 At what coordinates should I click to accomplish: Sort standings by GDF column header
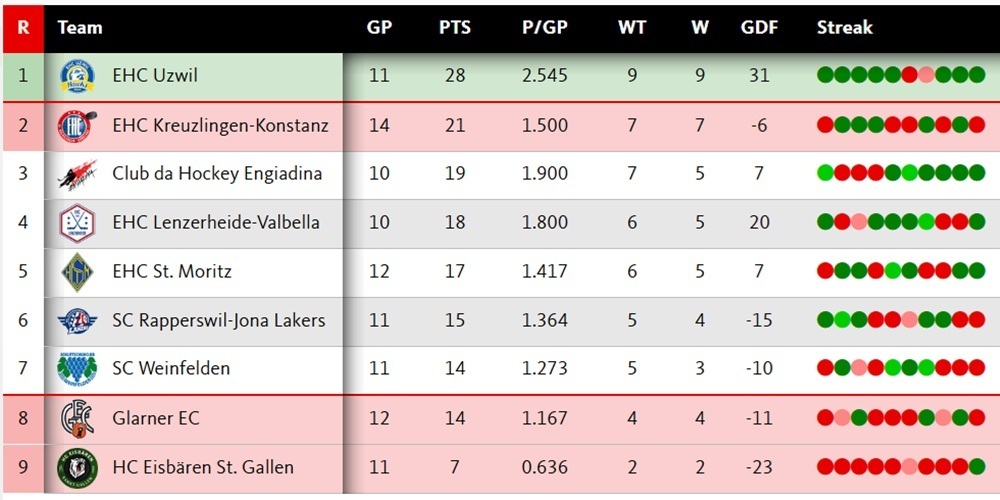(759, 28)
